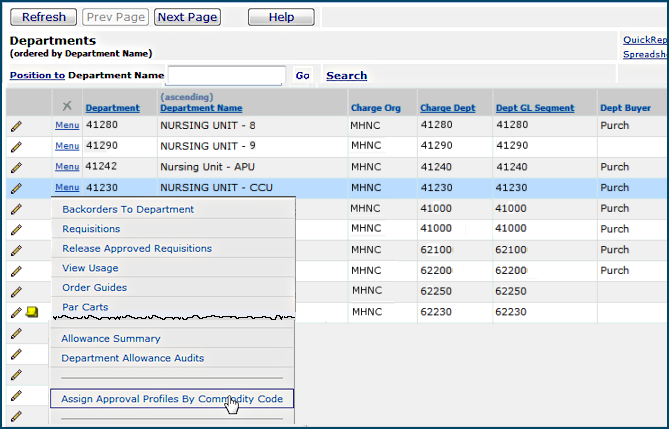Open Menu for department 41280
This screenshot has height=429, width=669.
pyautogui.click(x=67, y=126)
